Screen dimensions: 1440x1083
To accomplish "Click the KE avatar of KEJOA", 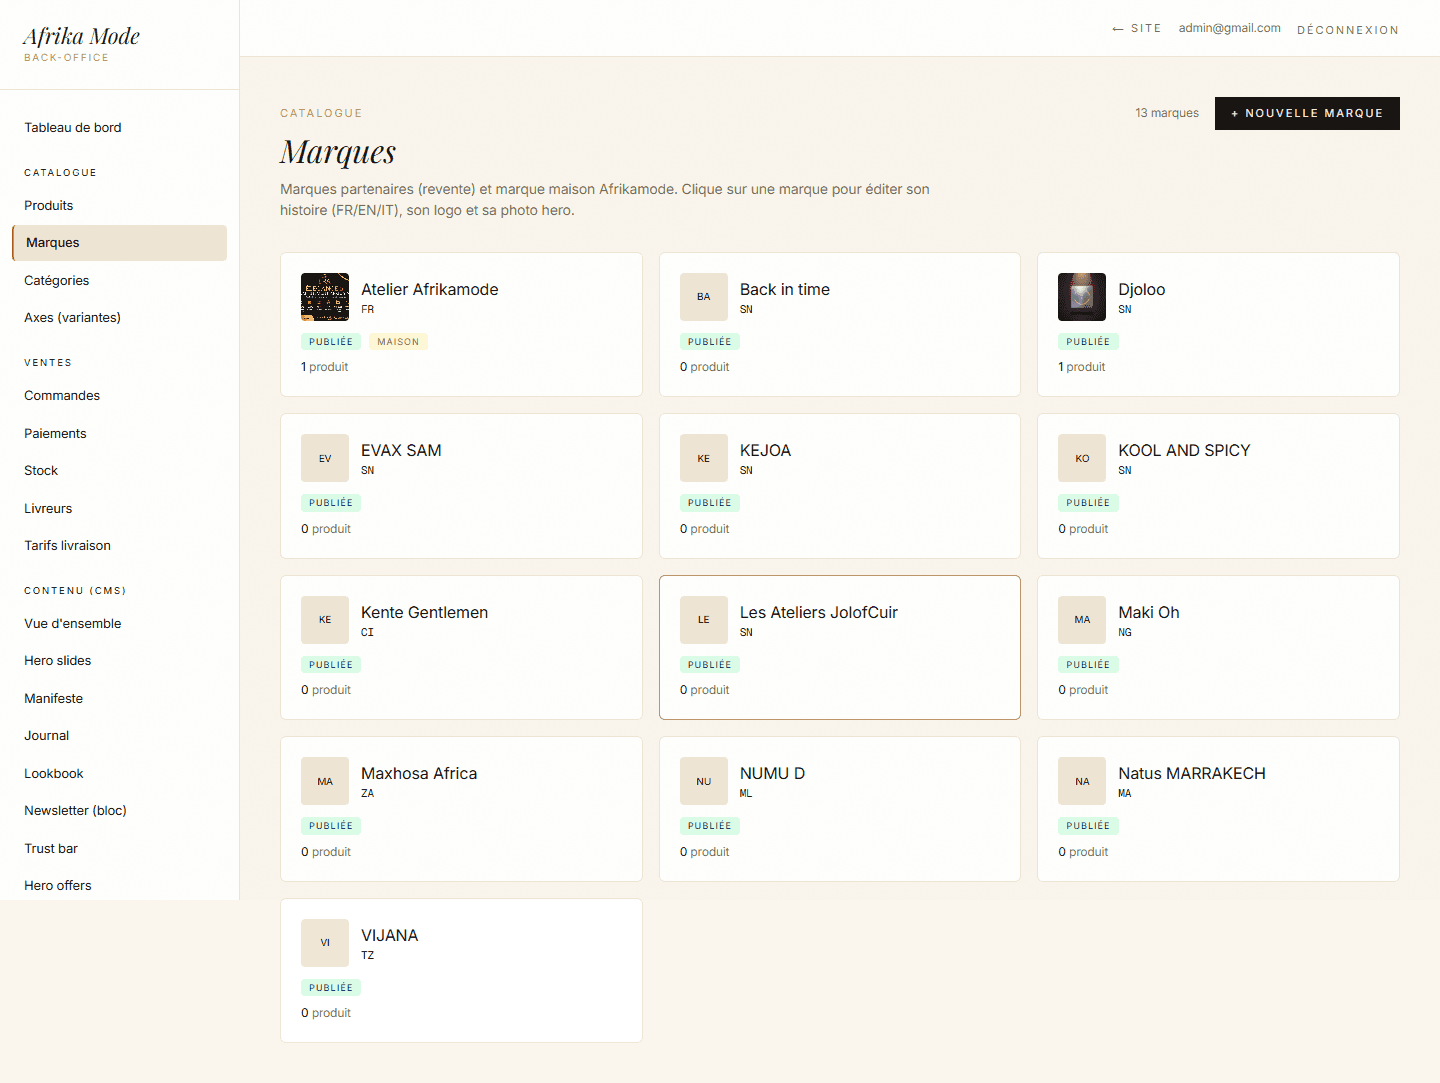I will 704,458.
